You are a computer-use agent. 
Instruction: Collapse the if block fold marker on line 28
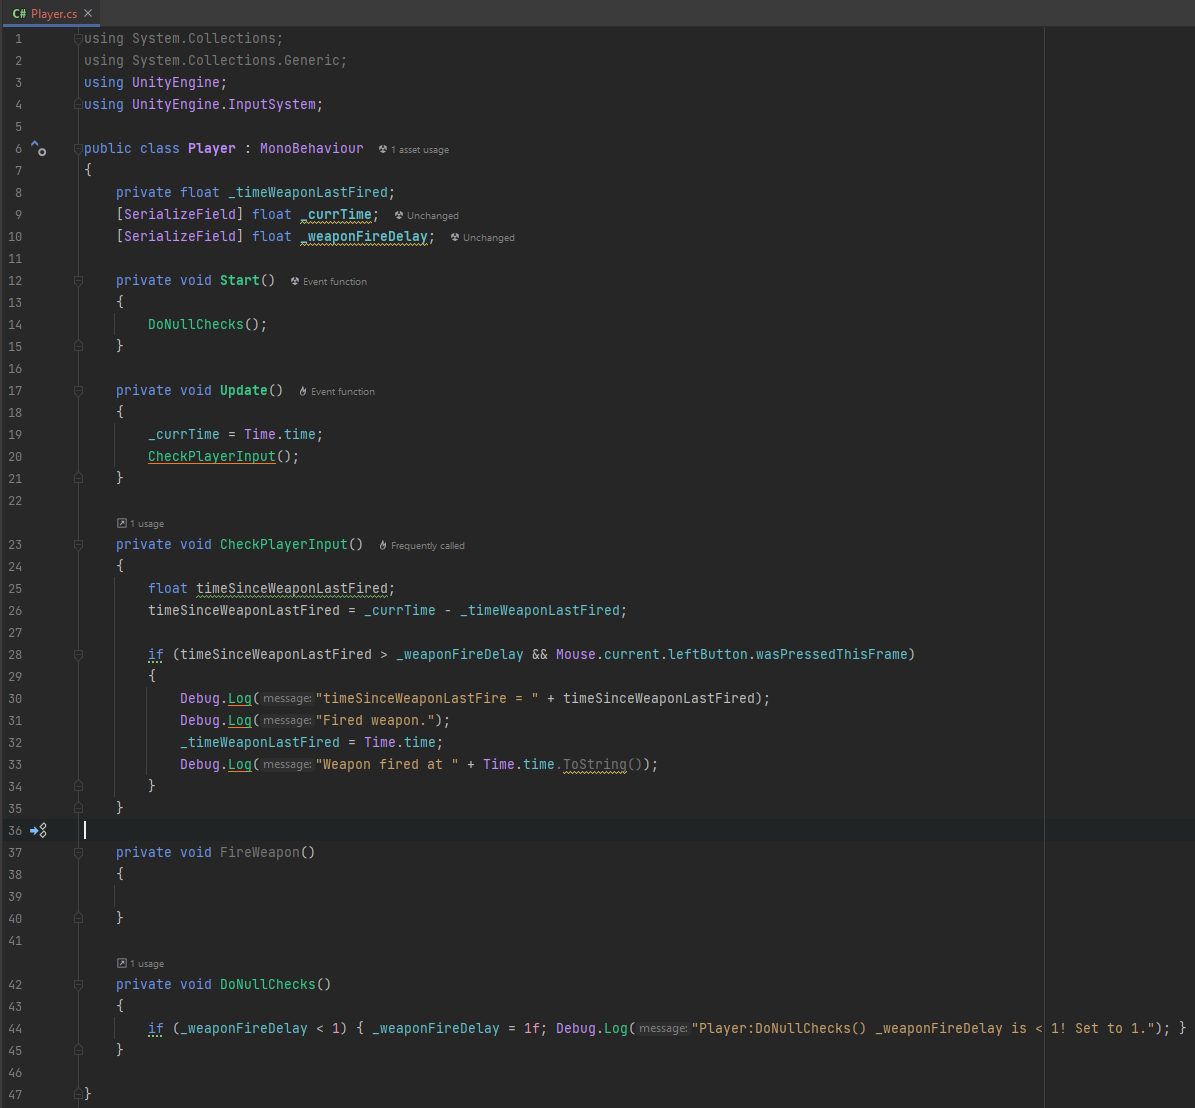coord(78,654)
